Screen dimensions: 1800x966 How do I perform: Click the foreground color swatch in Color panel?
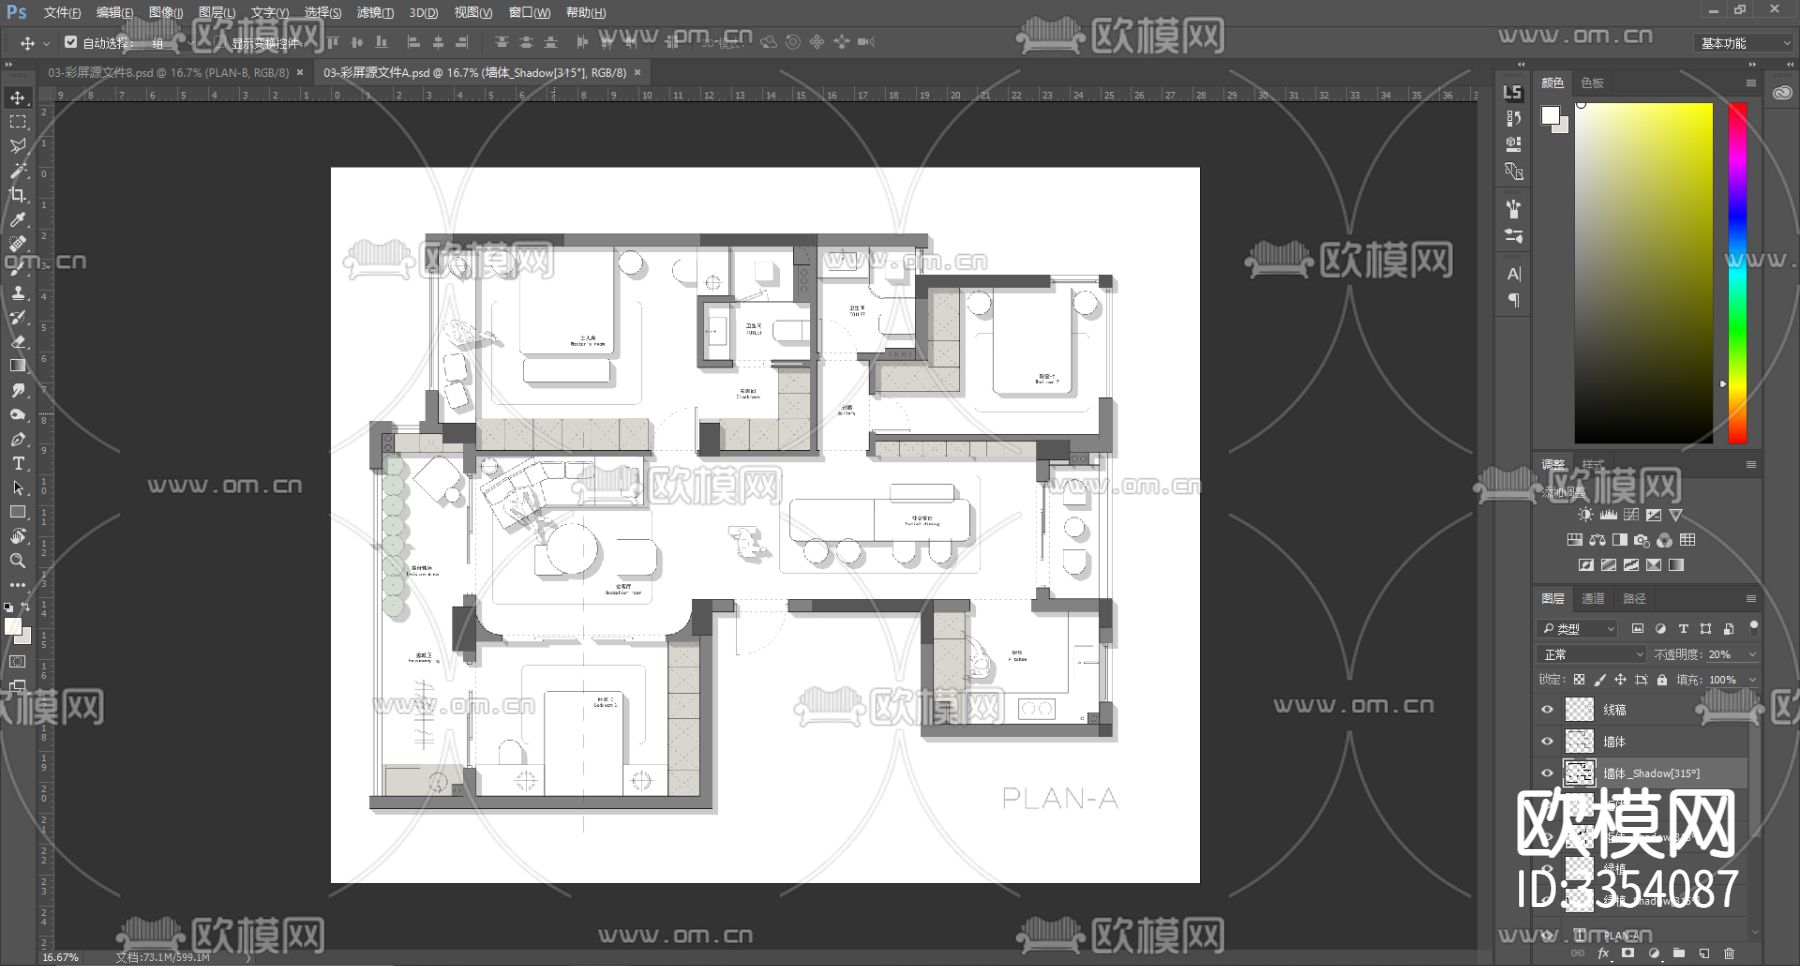click(1550, 115)
